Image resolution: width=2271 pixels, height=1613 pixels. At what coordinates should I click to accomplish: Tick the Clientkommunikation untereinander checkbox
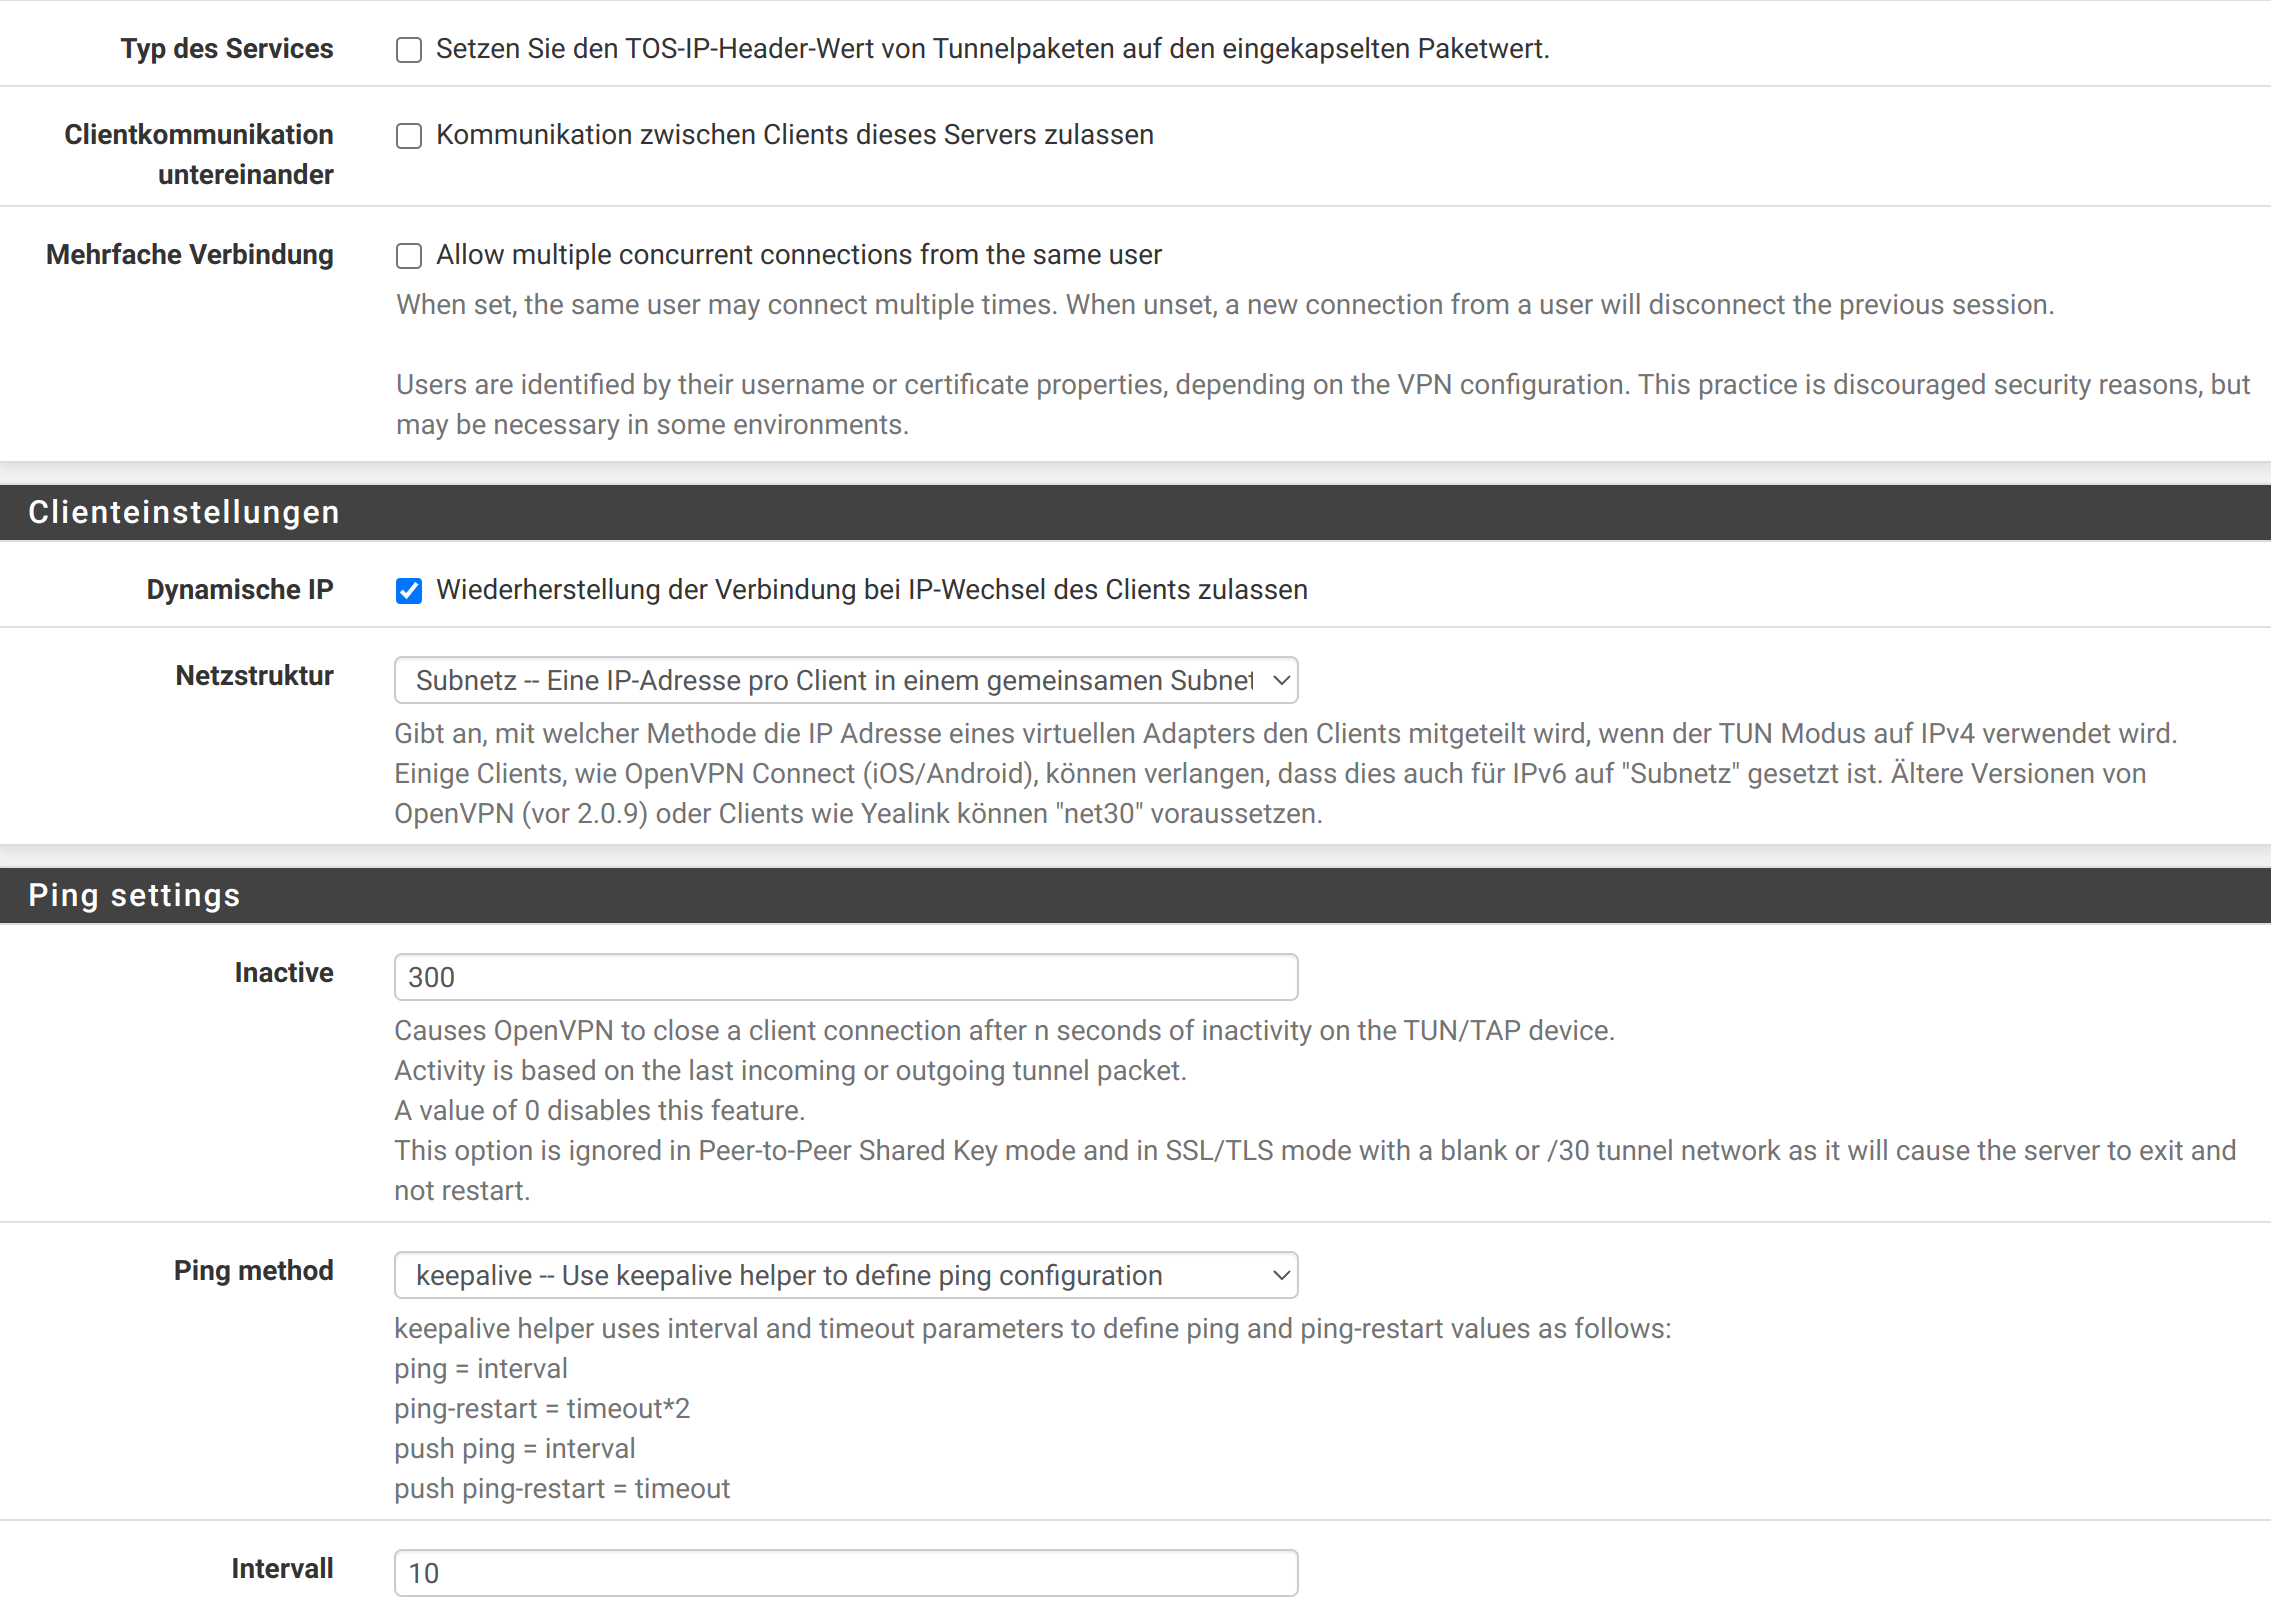pos(409,136)
